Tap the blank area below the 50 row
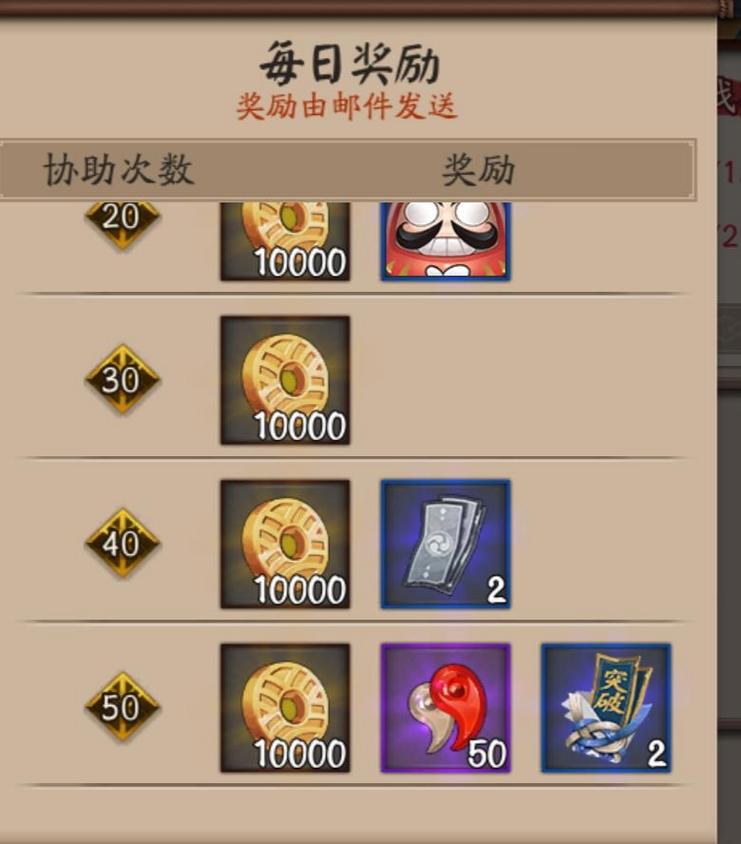This screenshot has height=844, width=741. click(x=355, y=813)
